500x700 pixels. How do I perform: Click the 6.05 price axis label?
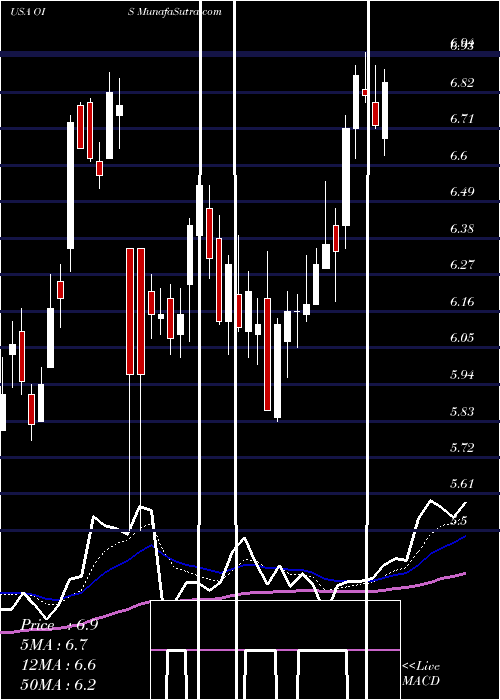462,338
